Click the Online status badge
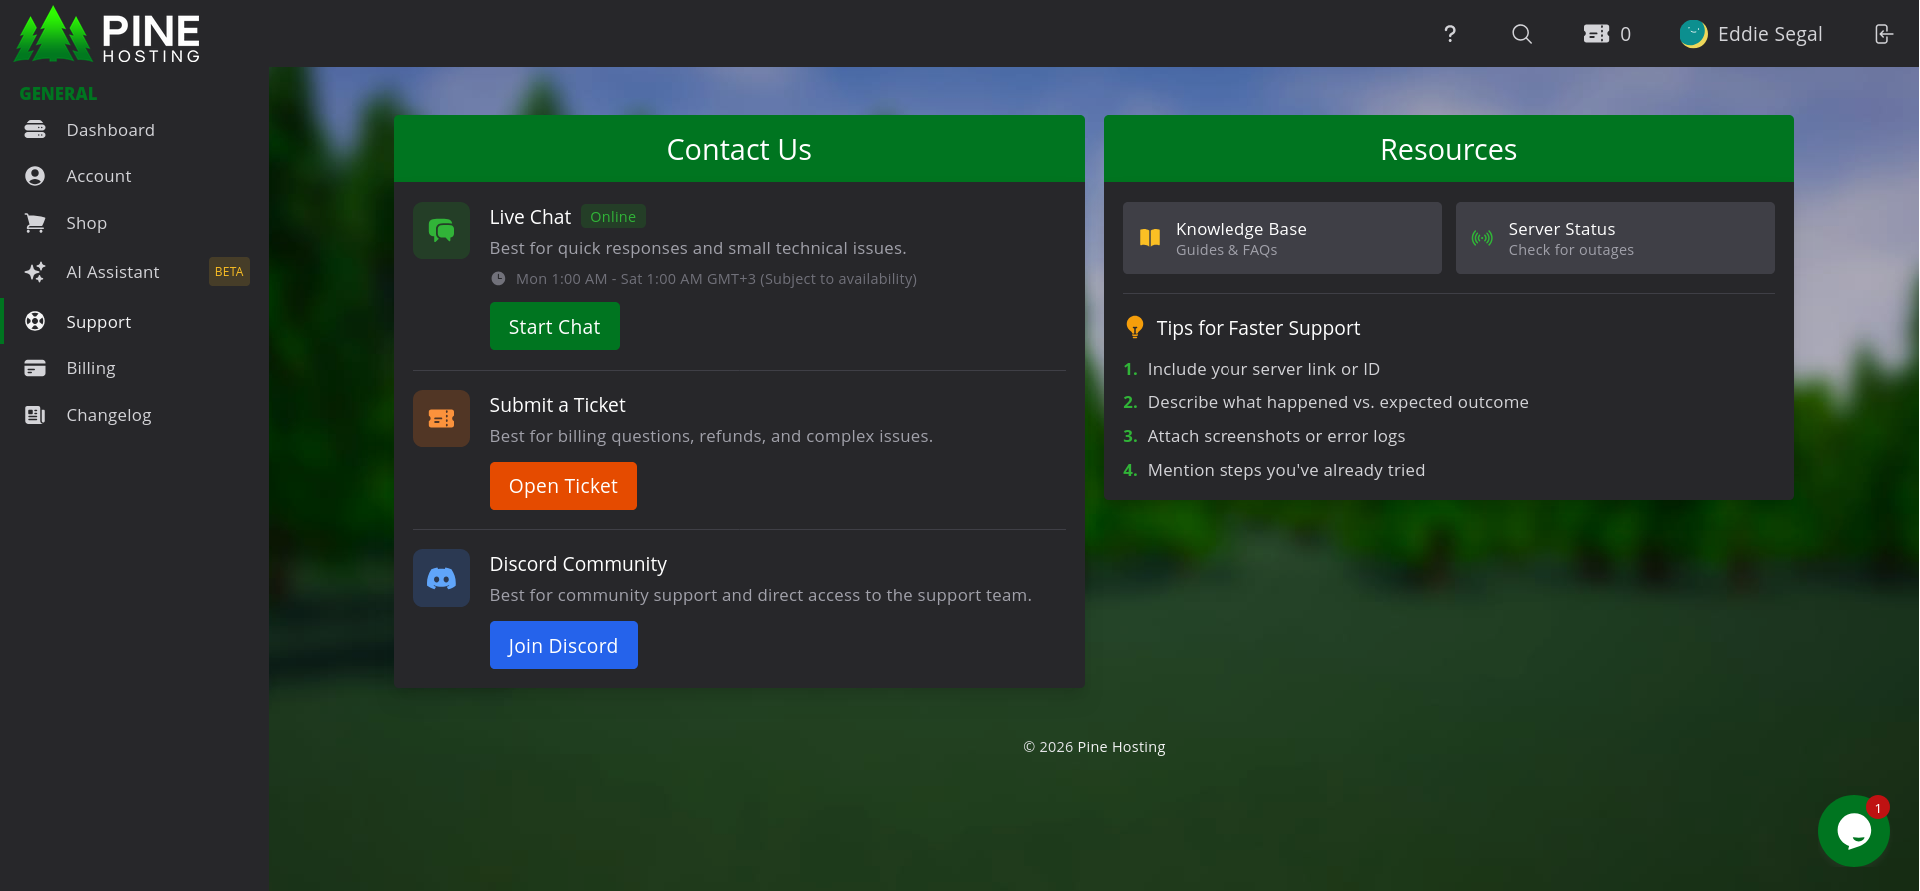 [x=613, y=217]
